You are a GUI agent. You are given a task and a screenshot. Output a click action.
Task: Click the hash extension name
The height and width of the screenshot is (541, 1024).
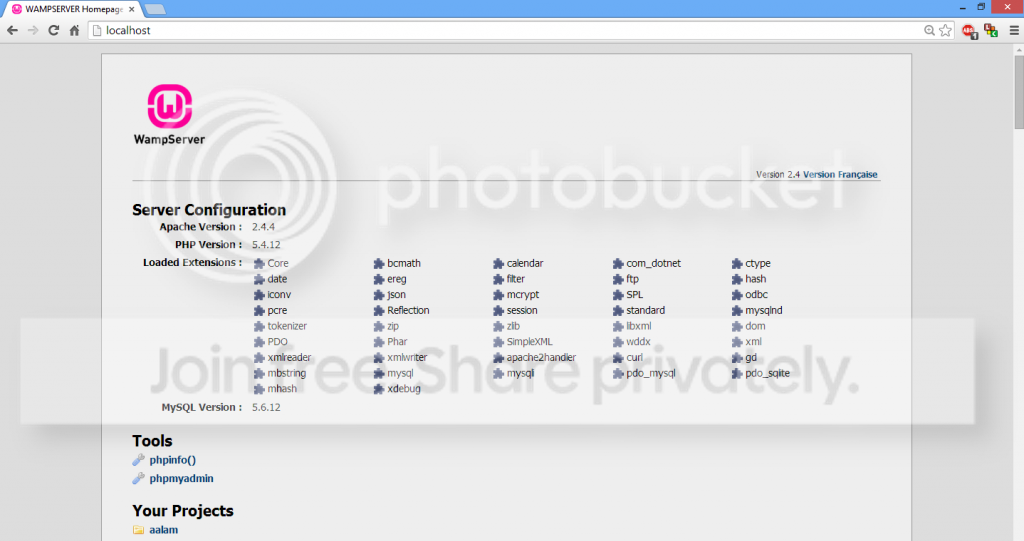[756, 279]
